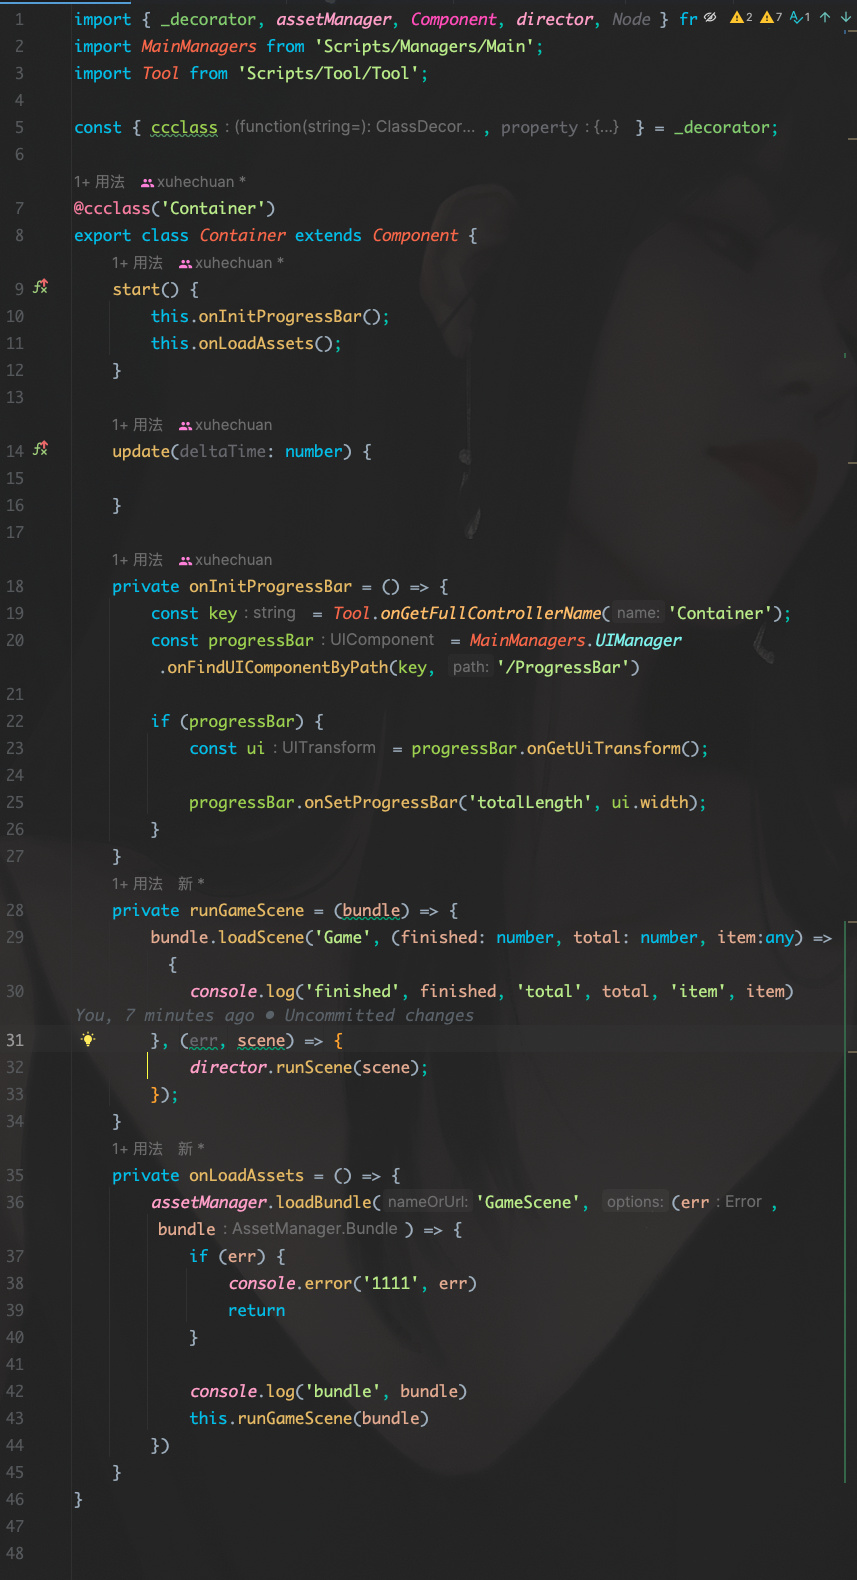Expand the folded {...} after property on line 5
The width and height of the screenshot is (857, 1580).
coord(606,127)
